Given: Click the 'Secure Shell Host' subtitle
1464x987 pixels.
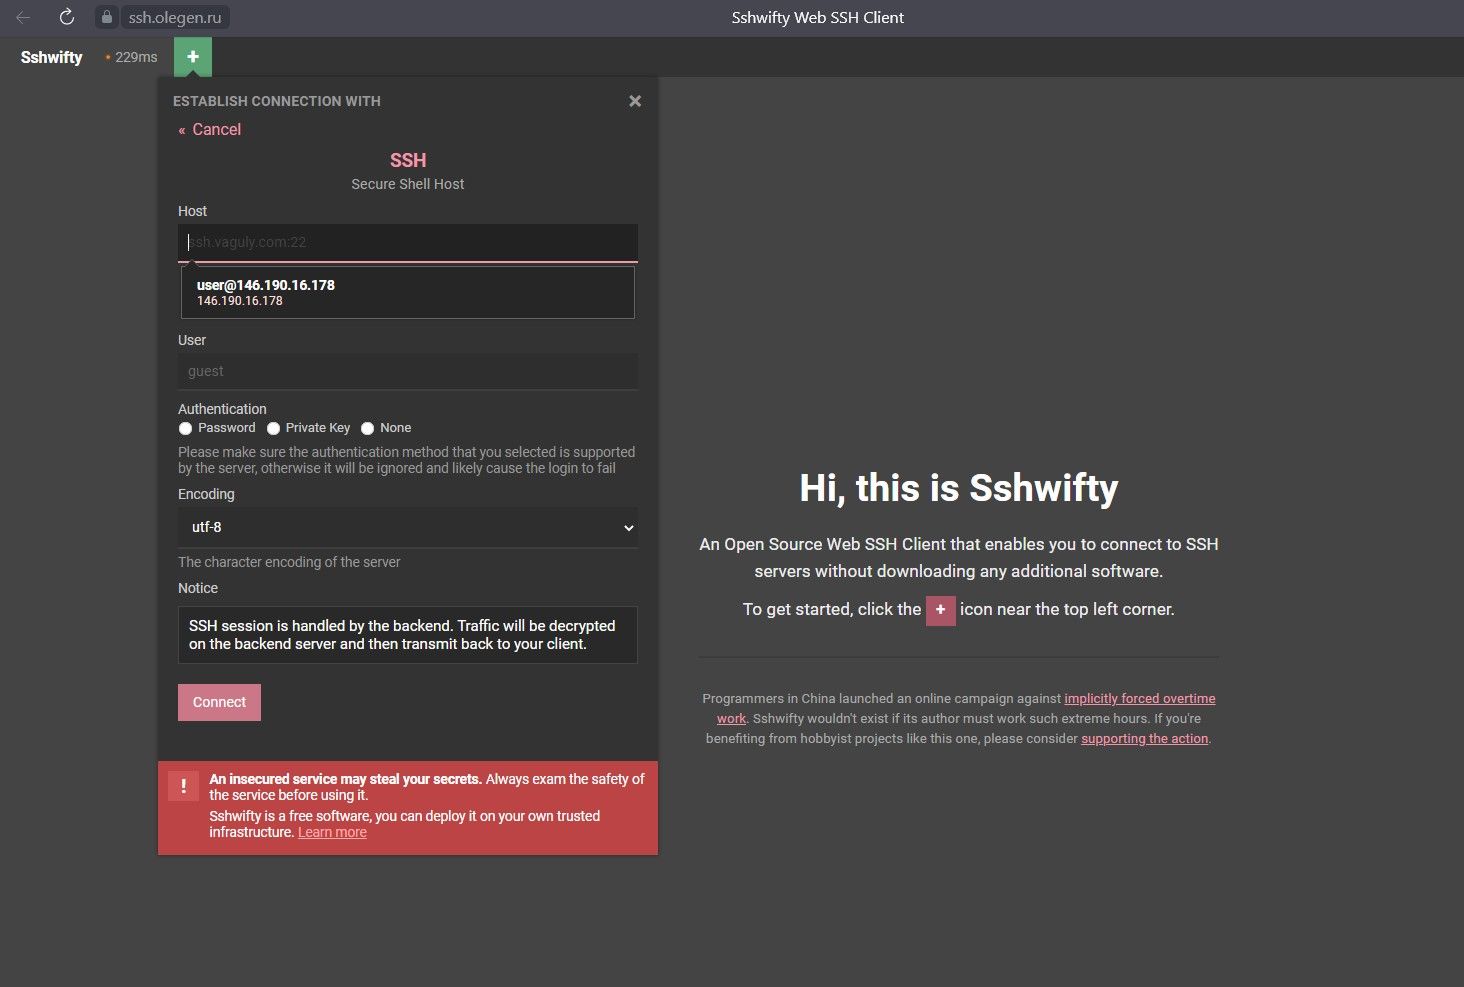Looking at the screenshot, I should (408, 184).
